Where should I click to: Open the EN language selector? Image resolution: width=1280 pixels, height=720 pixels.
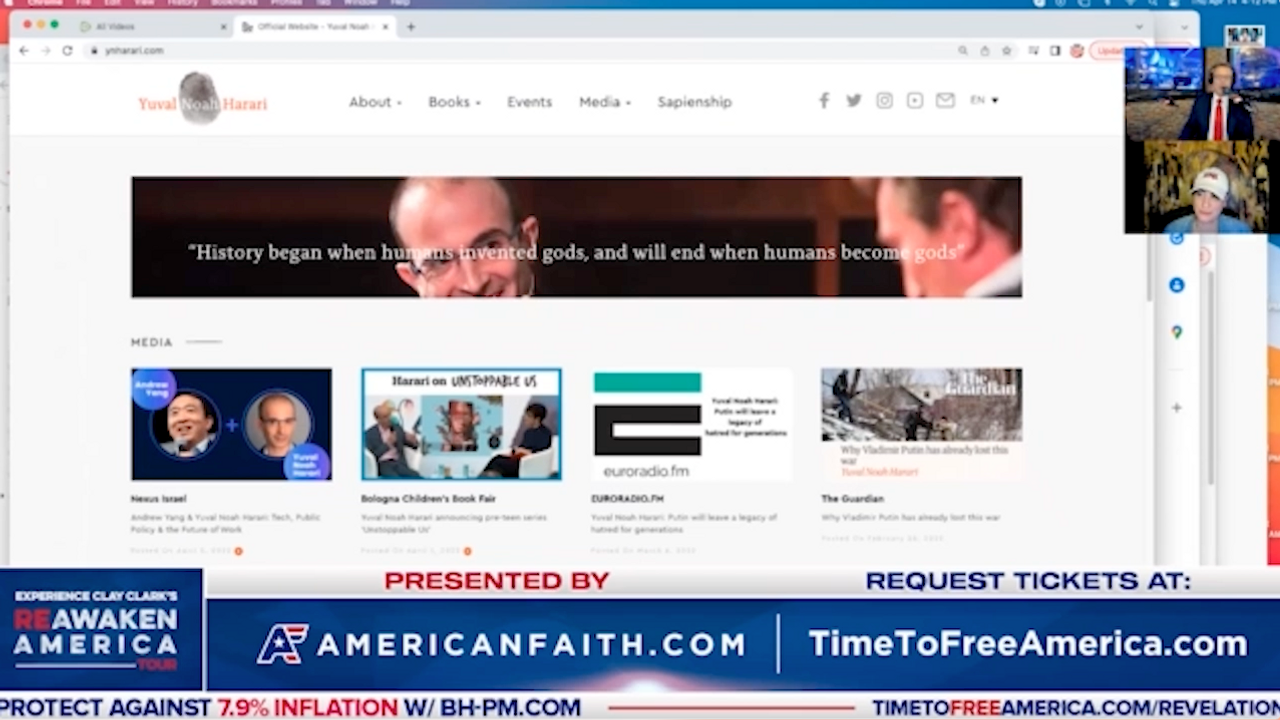click(x=984, y=100)
